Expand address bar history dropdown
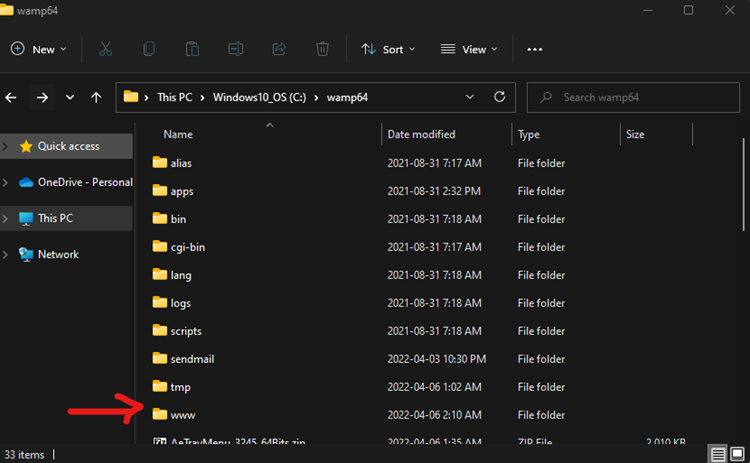 tap(470, 97)
